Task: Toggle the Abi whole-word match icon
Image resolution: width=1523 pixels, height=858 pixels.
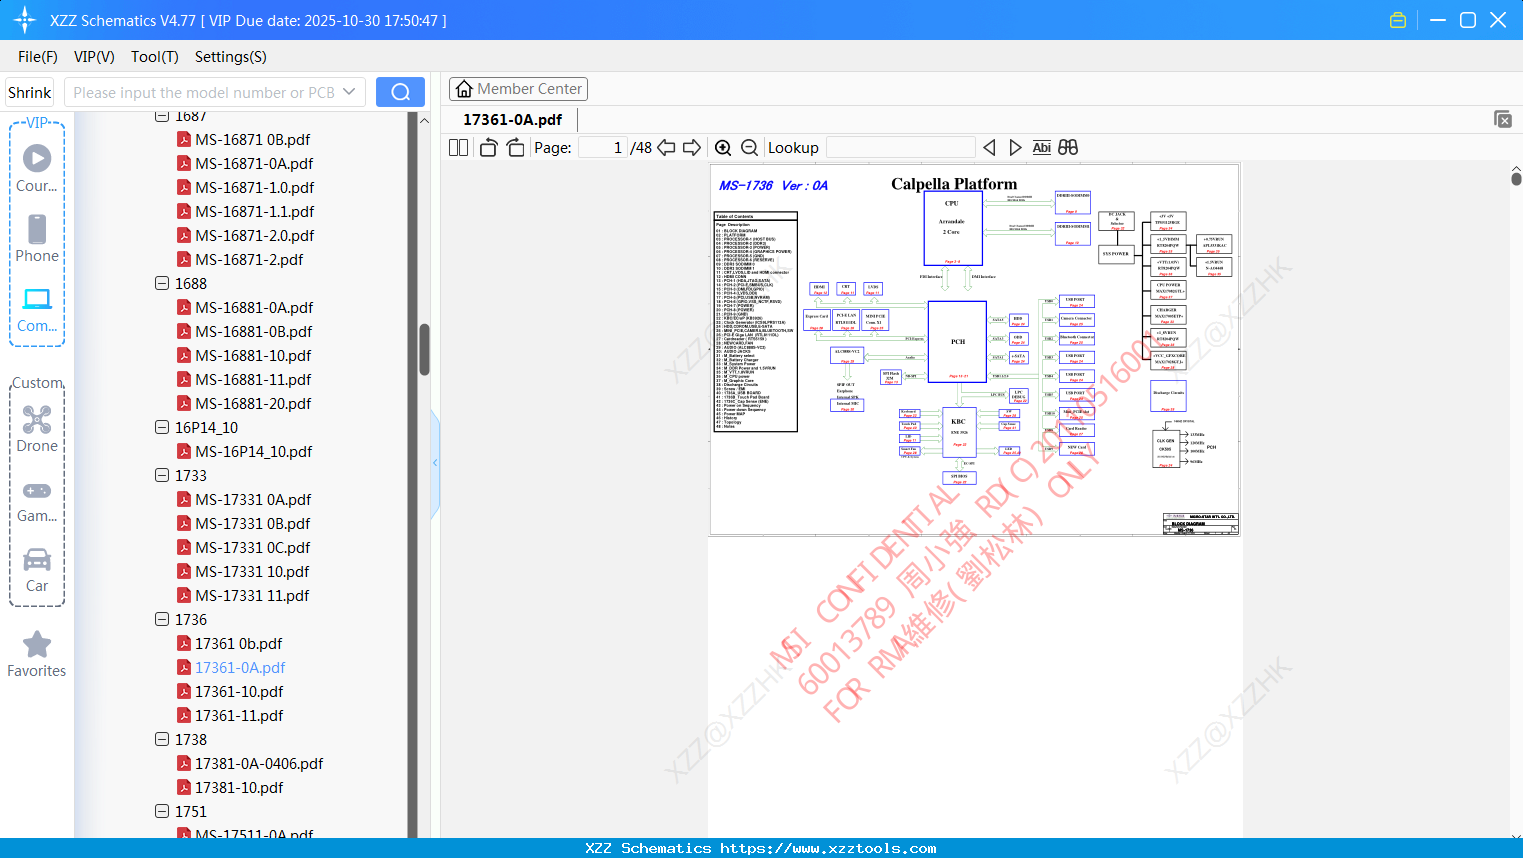Action: pyautogui.click(x=1041, y=147)
